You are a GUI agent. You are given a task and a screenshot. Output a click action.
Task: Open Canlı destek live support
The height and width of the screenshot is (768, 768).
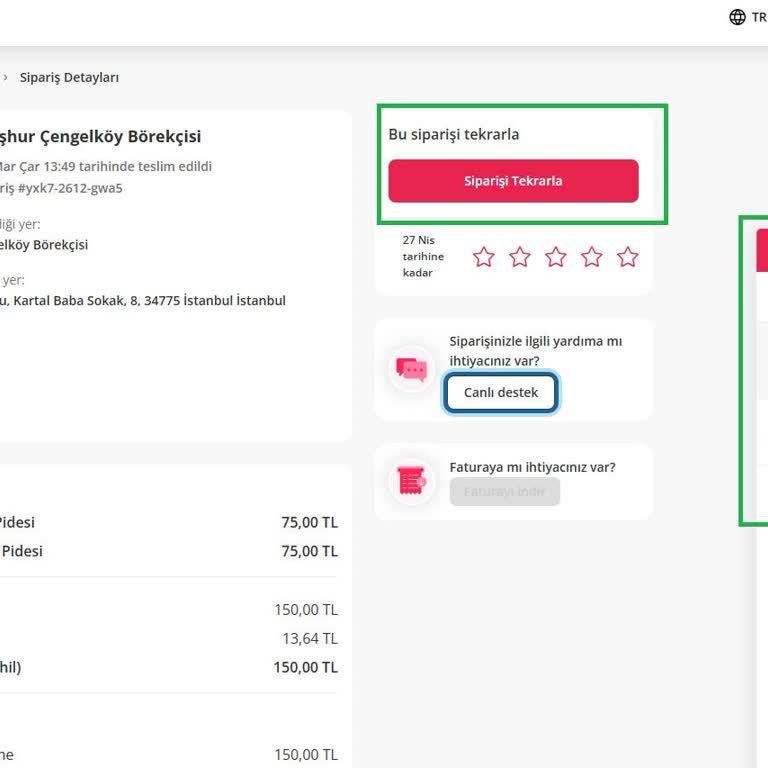coord(501,393)
